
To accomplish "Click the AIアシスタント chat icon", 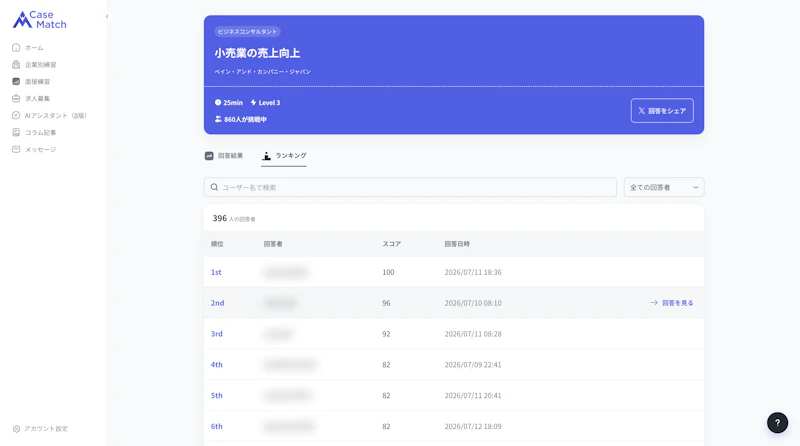I will tap(16, 115).
